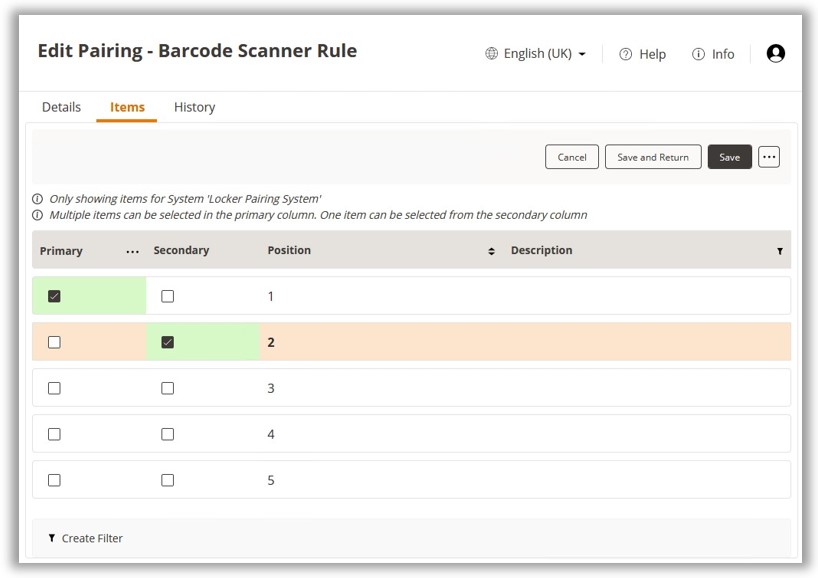Image resolution: width=818 pixels, height=578 pixels.
Task: Switch to the Details tab
Action: coord(61,107)
